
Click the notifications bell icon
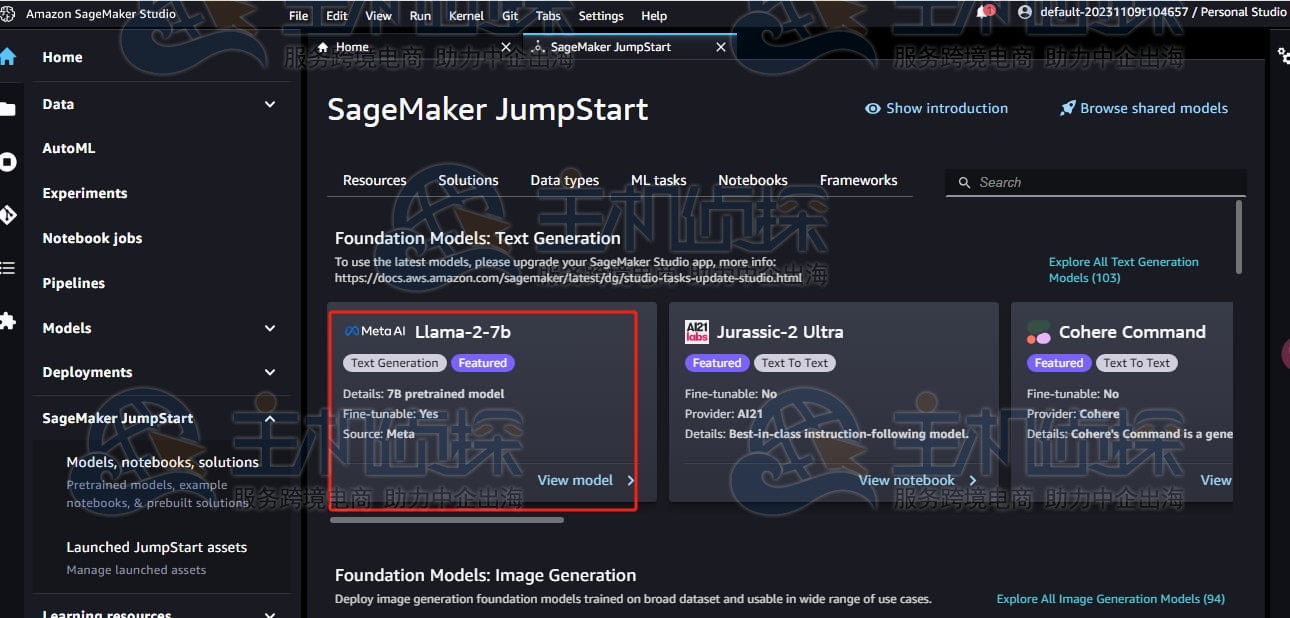[986, 13]
